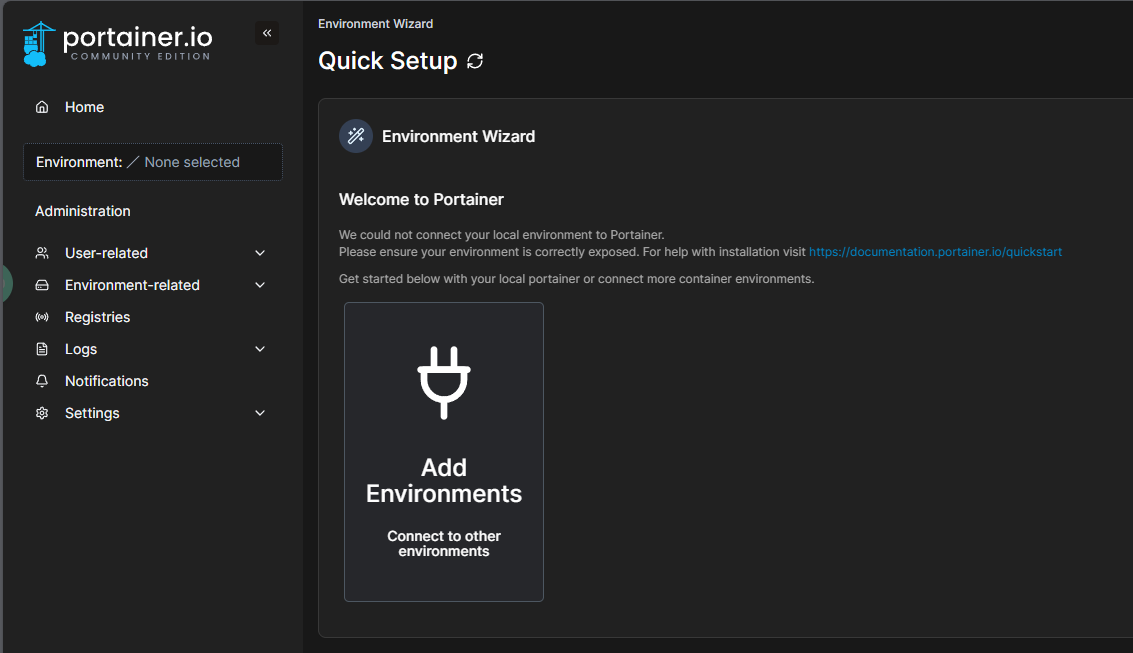Click the Administration heading

pyautogui.click(x=83, y=211)
